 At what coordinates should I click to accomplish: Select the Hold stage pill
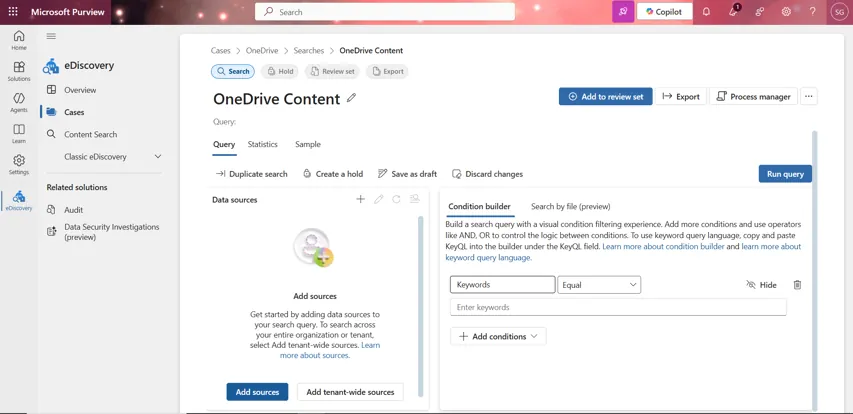[x=280, y=71]
